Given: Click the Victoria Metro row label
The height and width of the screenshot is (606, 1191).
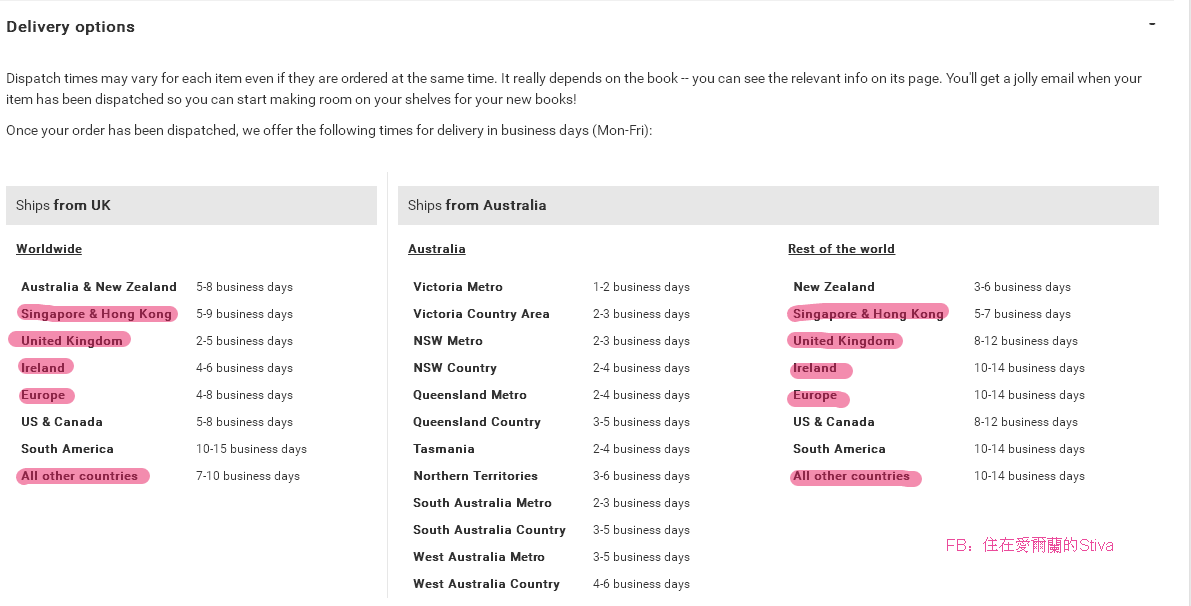Looking at the screenshot, I should [x=458, y=287].
